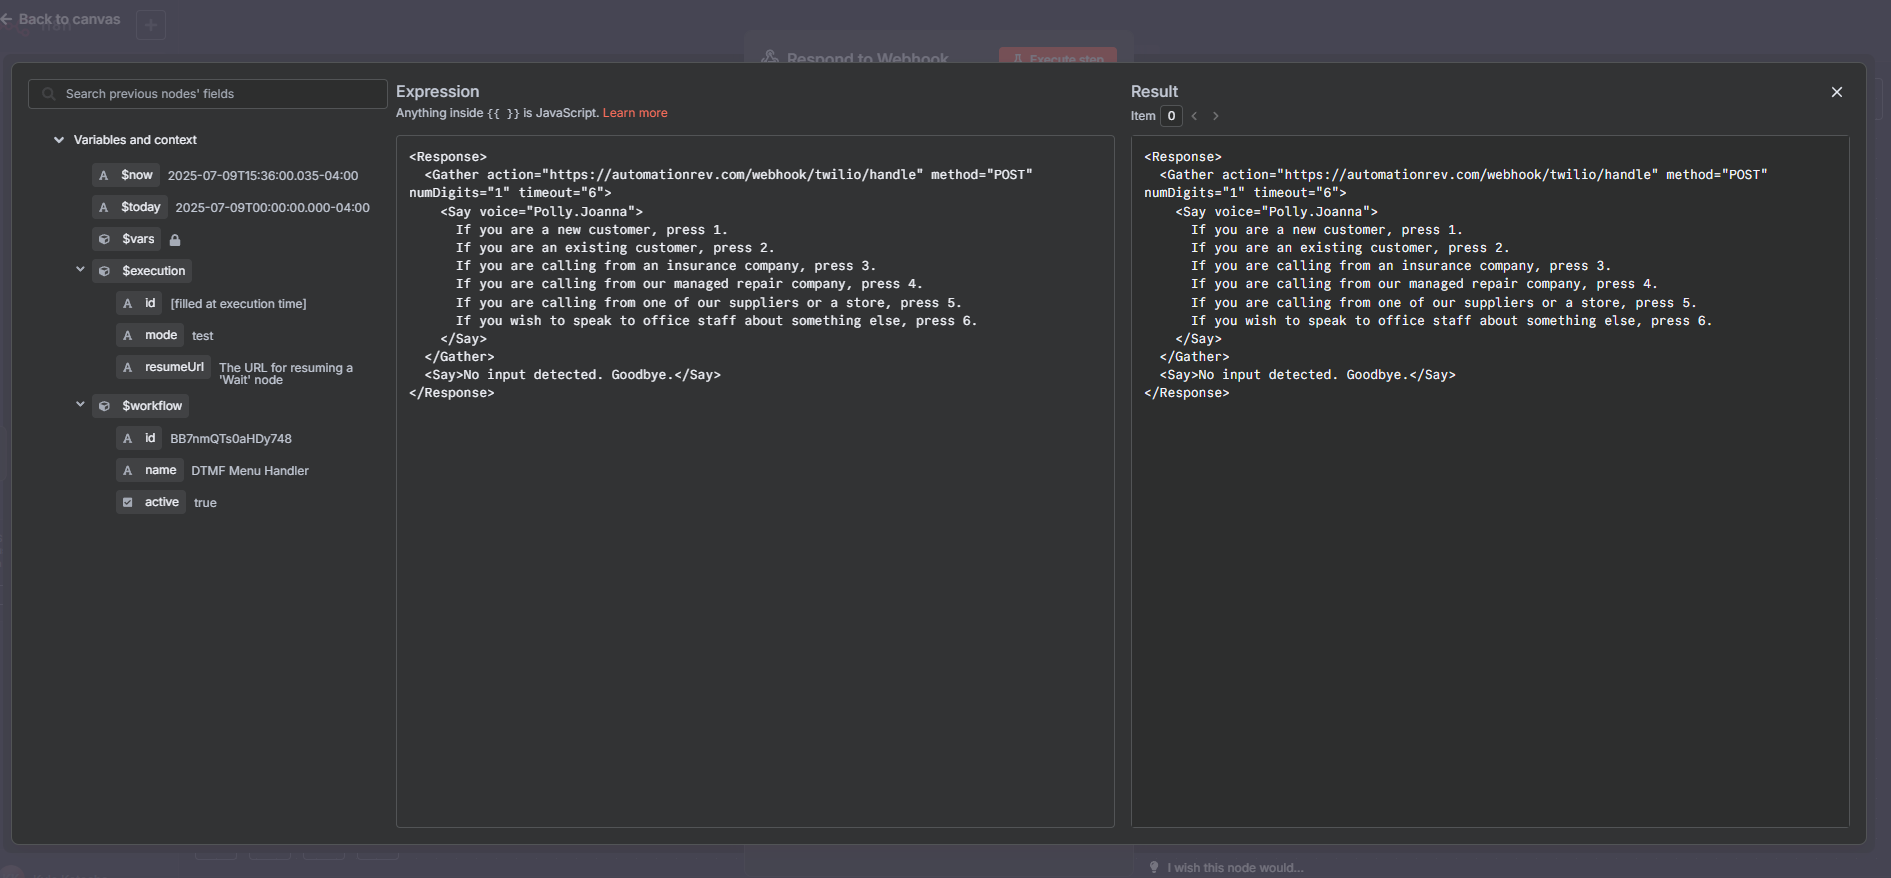Click the $workflow object cube icon
Screen dimensions: 1891x878
pos(104,406)
